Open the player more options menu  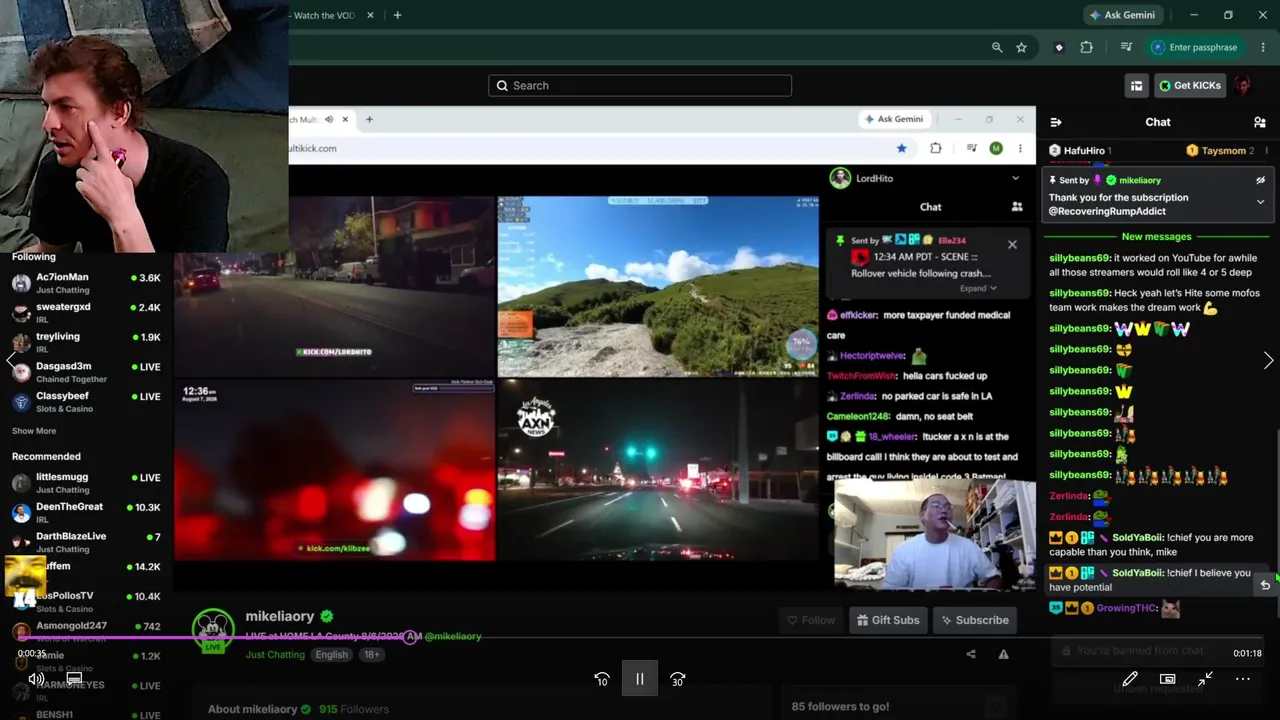tap(1243, 679)
